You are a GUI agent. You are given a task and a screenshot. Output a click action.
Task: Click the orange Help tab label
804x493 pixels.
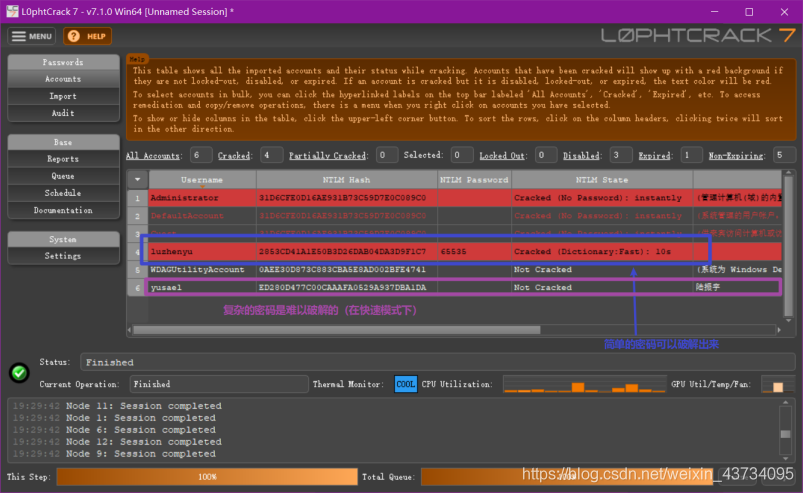[137, 59]
